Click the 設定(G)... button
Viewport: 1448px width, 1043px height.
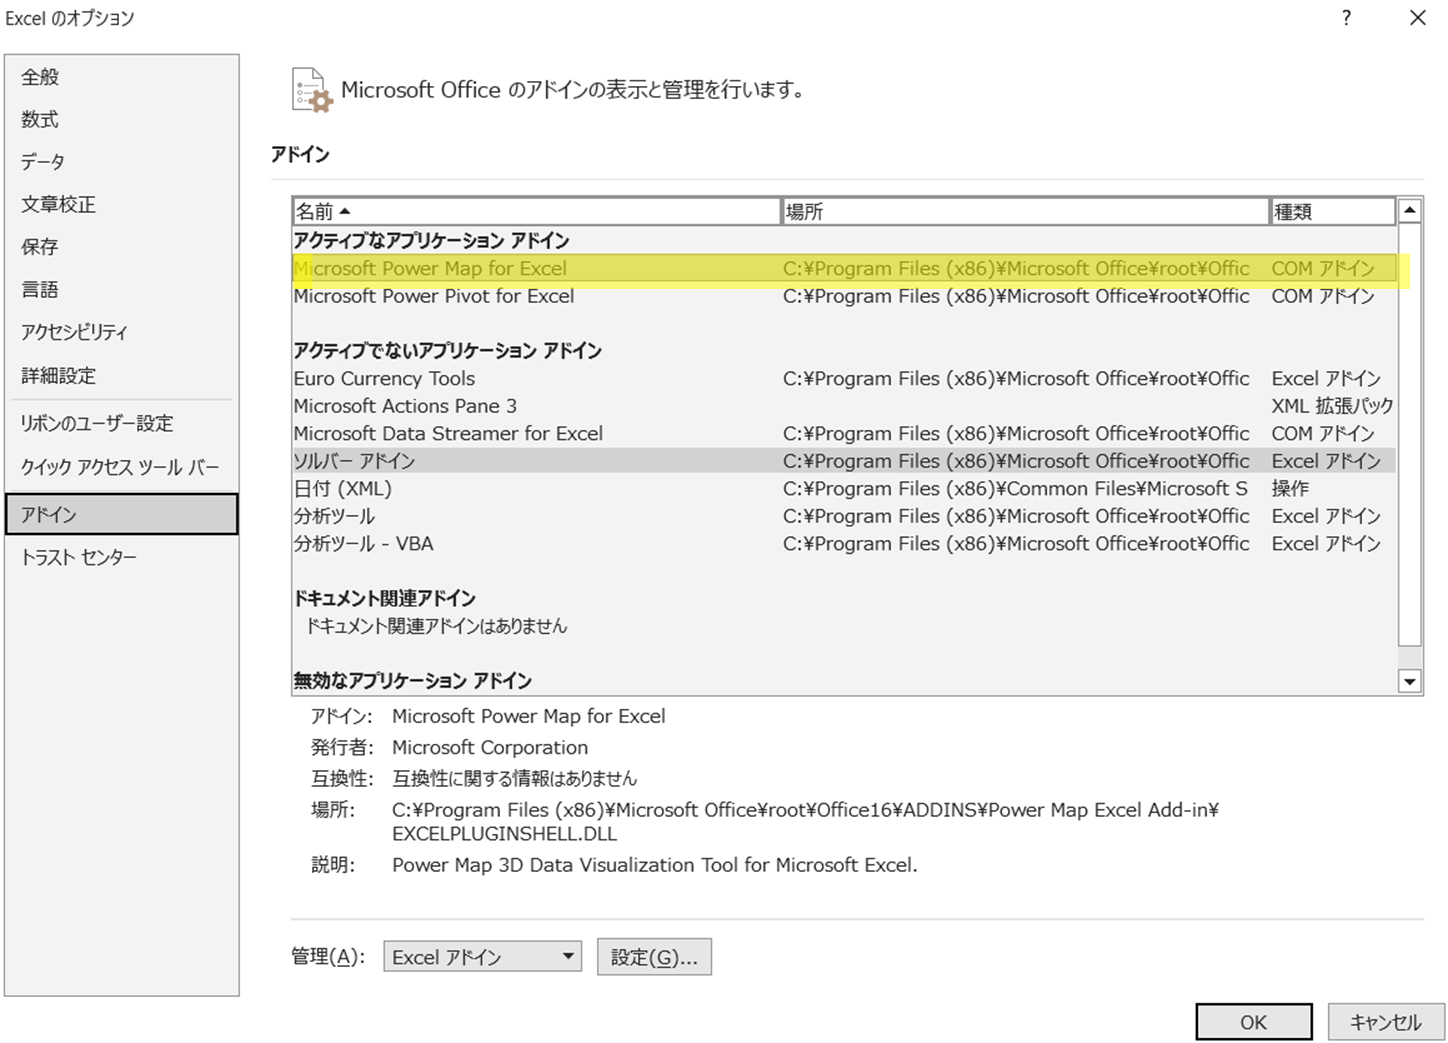pos(654,957)
